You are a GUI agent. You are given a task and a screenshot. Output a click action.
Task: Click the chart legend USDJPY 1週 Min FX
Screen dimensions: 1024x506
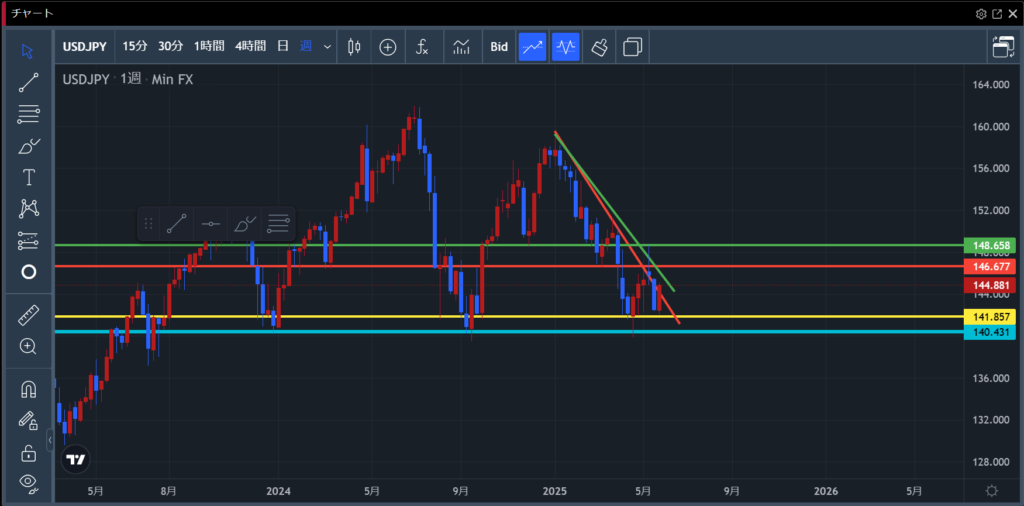click(x=128, y=80)
